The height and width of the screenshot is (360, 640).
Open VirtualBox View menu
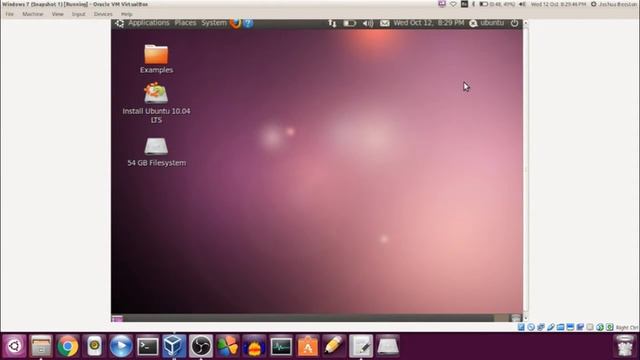[x=58, y=14]
